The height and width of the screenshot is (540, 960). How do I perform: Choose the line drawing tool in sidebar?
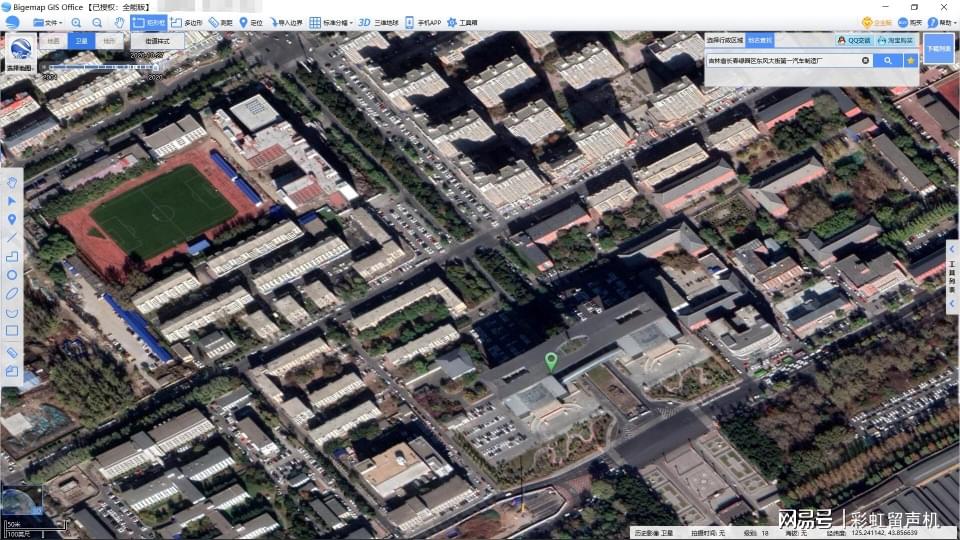(12, 237)
